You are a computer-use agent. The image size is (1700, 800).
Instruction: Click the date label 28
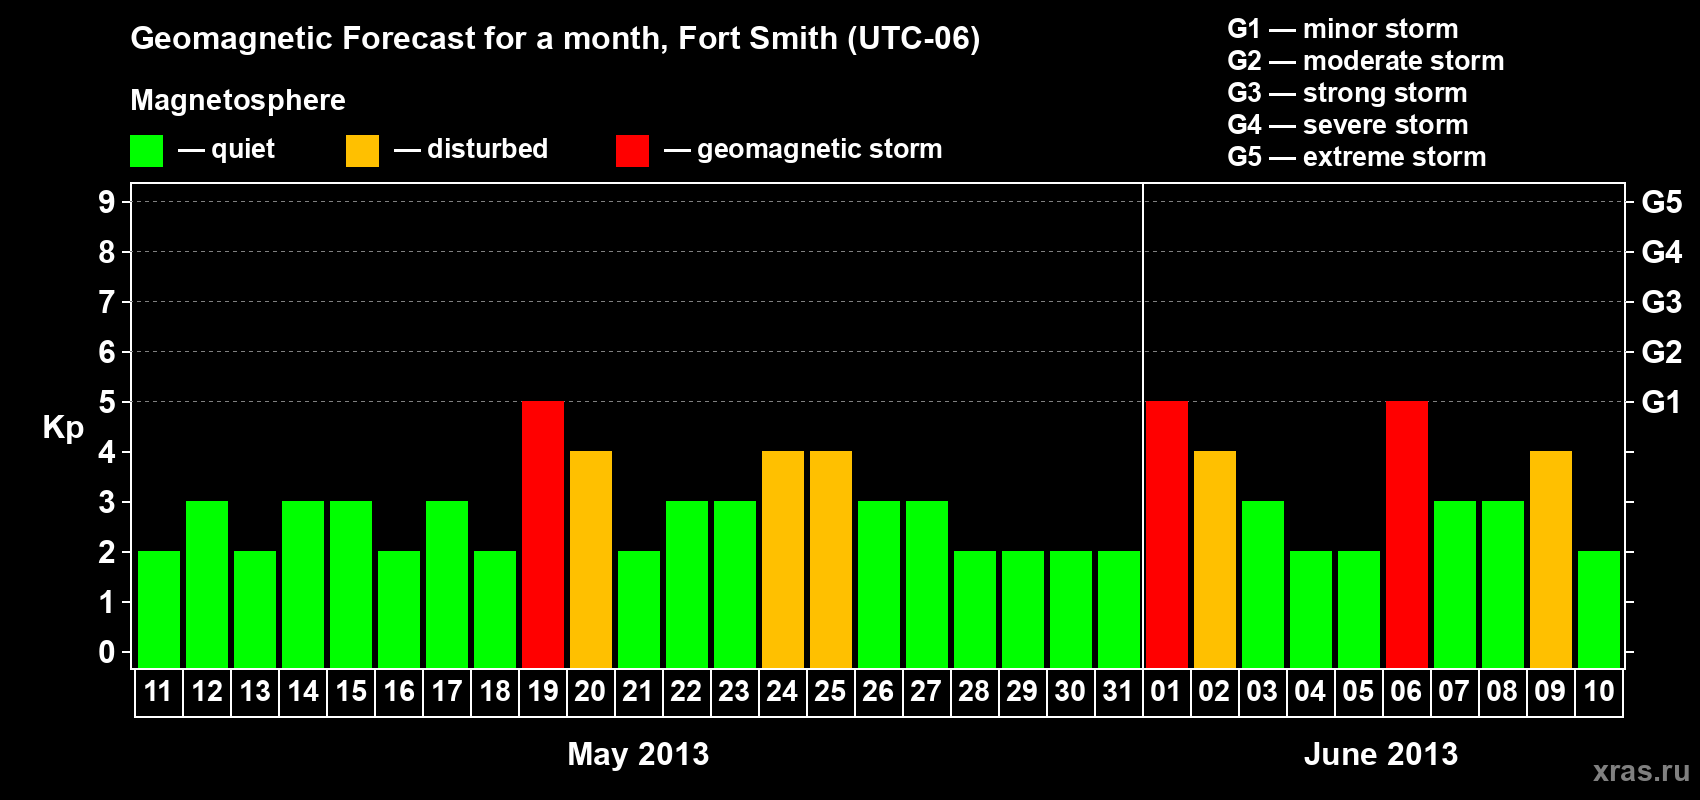(975, 692)
